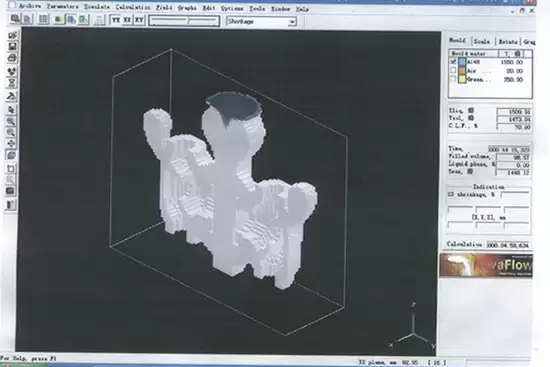Image resolution: width=550 pixels, height=367 pixels.
Task: Click the section plane position slider
Action: (x=184, y=21)
